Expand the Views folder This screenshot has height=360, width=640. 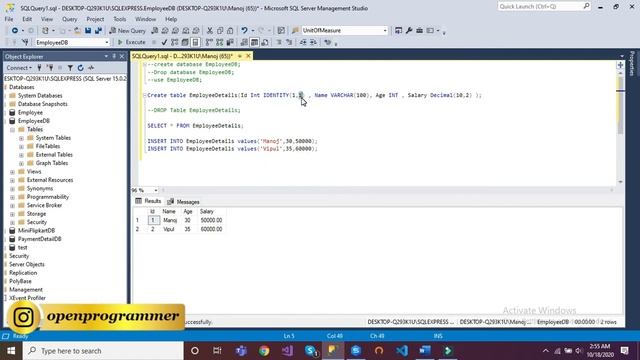(12, 172)
